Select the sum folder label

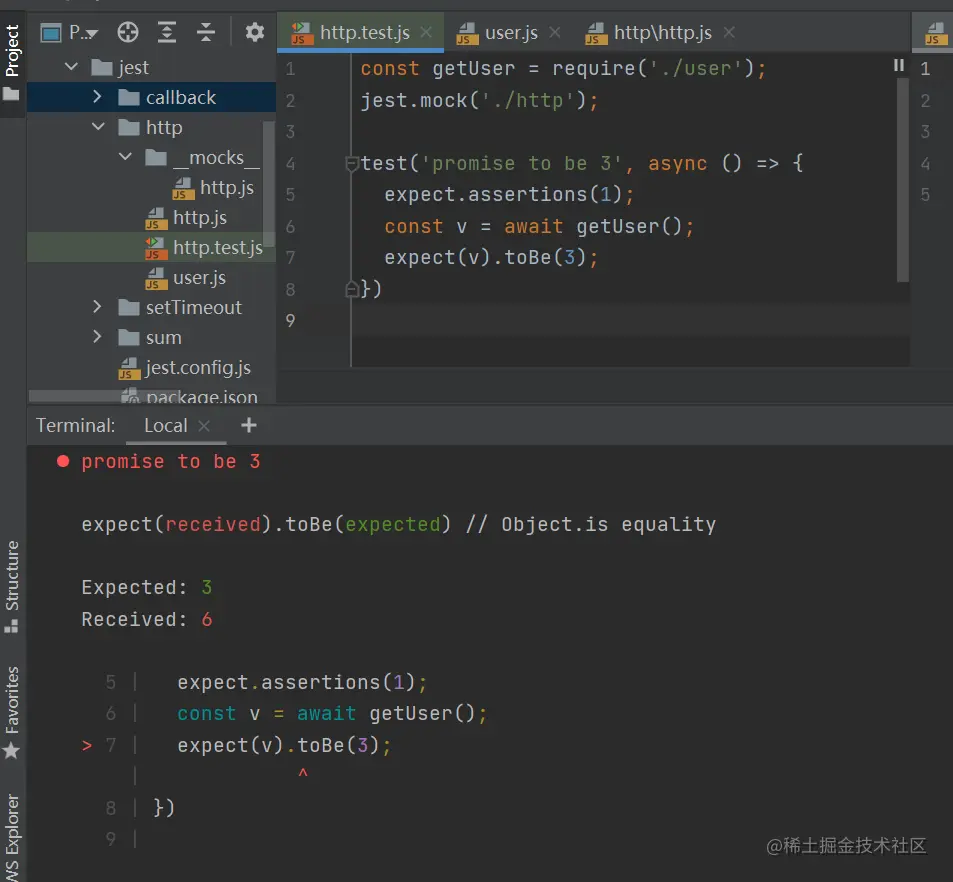click(163, 338)
